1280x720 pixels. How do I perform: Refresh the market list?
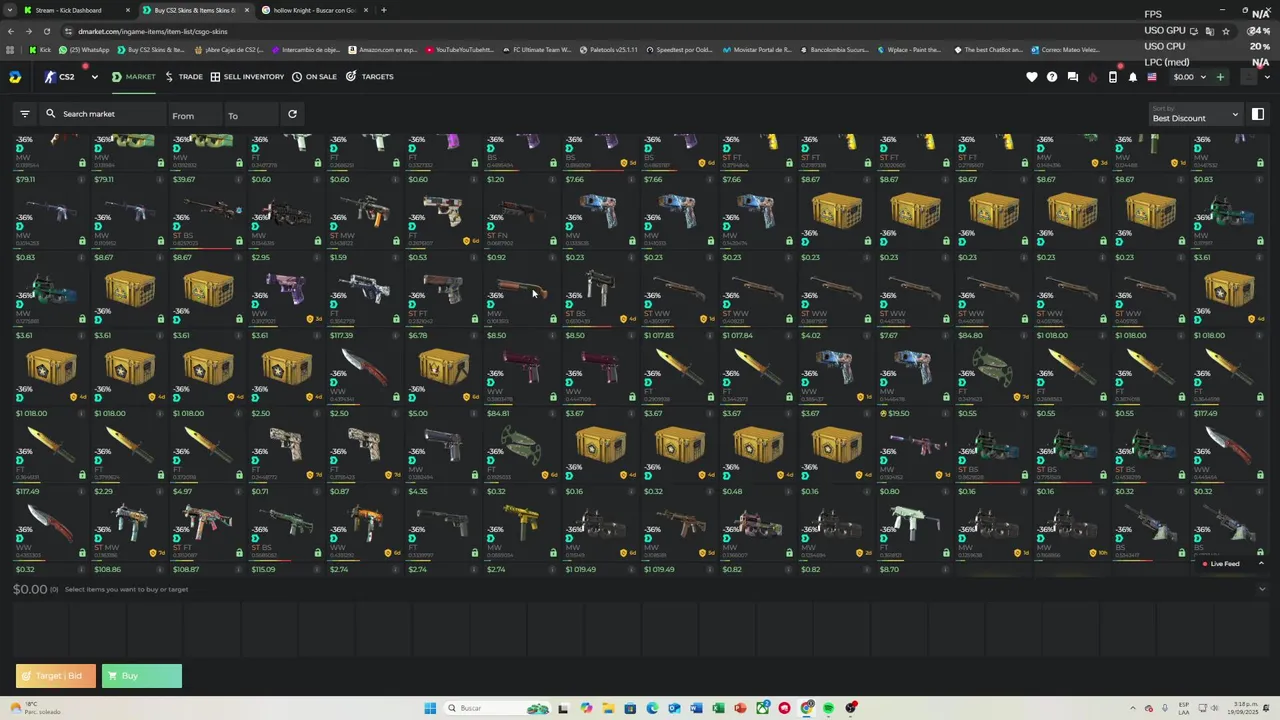pos(292,114)
